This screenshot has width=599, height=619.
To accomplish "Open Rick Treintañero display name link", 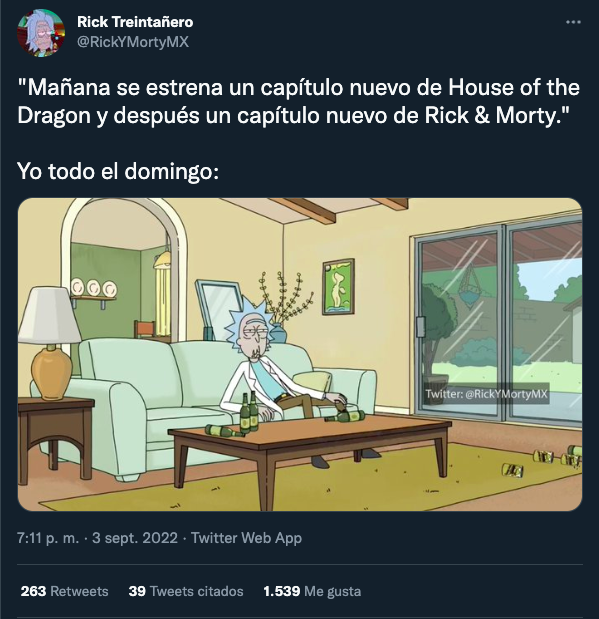I will coord(135,22).
